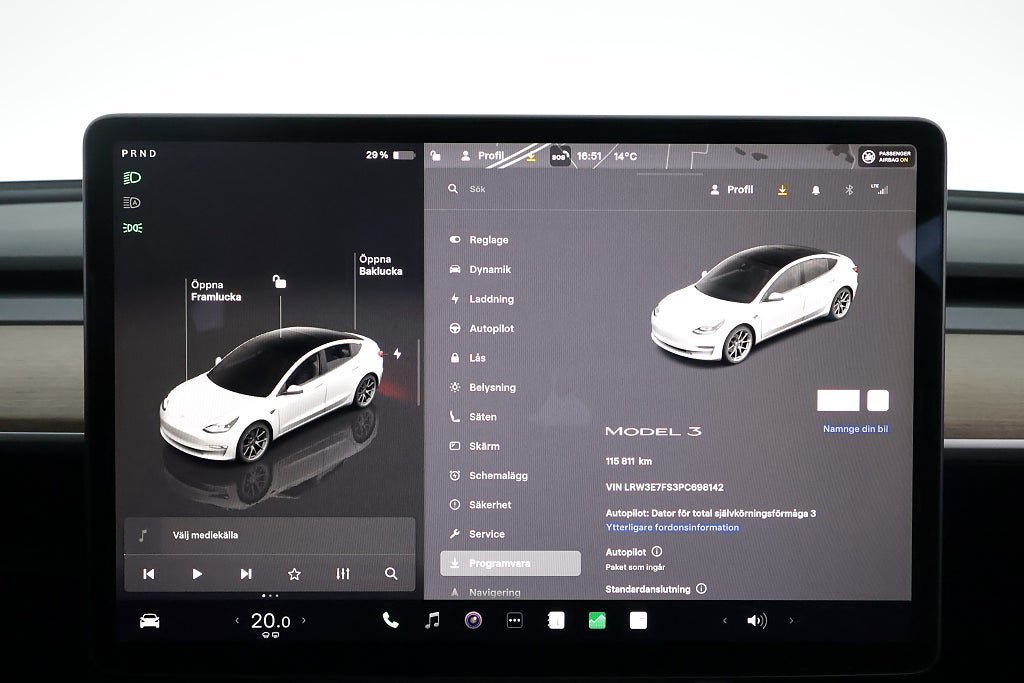The height and width of the screenshot is (683, 1024).
Task: Play media with the play button
Action: (x=197, y=573)
